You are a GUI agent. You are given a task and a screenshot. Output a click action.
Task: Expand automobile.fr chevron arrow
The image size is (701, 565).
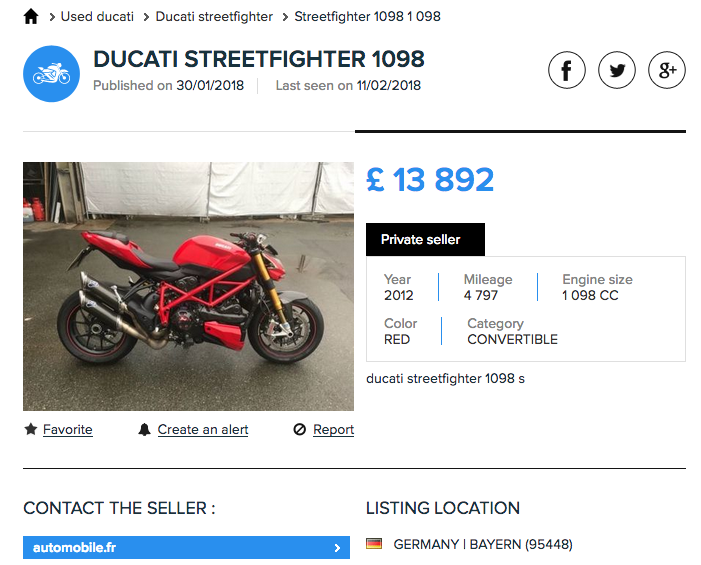[337, 548]
